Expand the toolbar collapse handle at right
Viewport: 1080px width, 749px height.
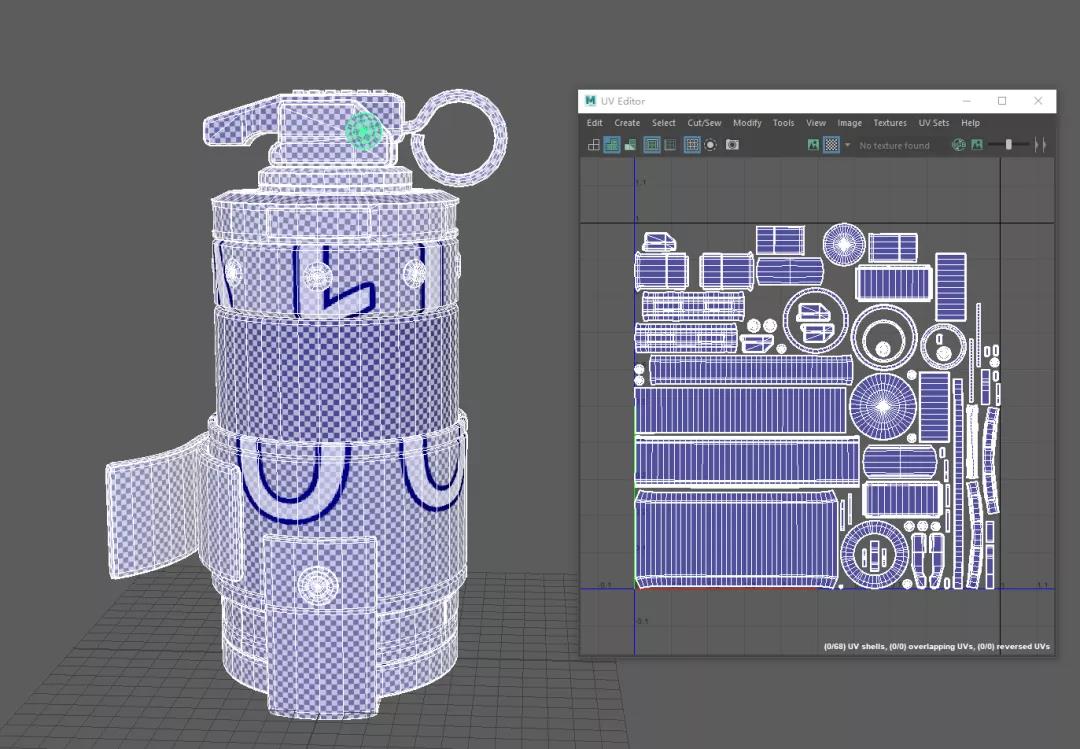click(1040, 145)
